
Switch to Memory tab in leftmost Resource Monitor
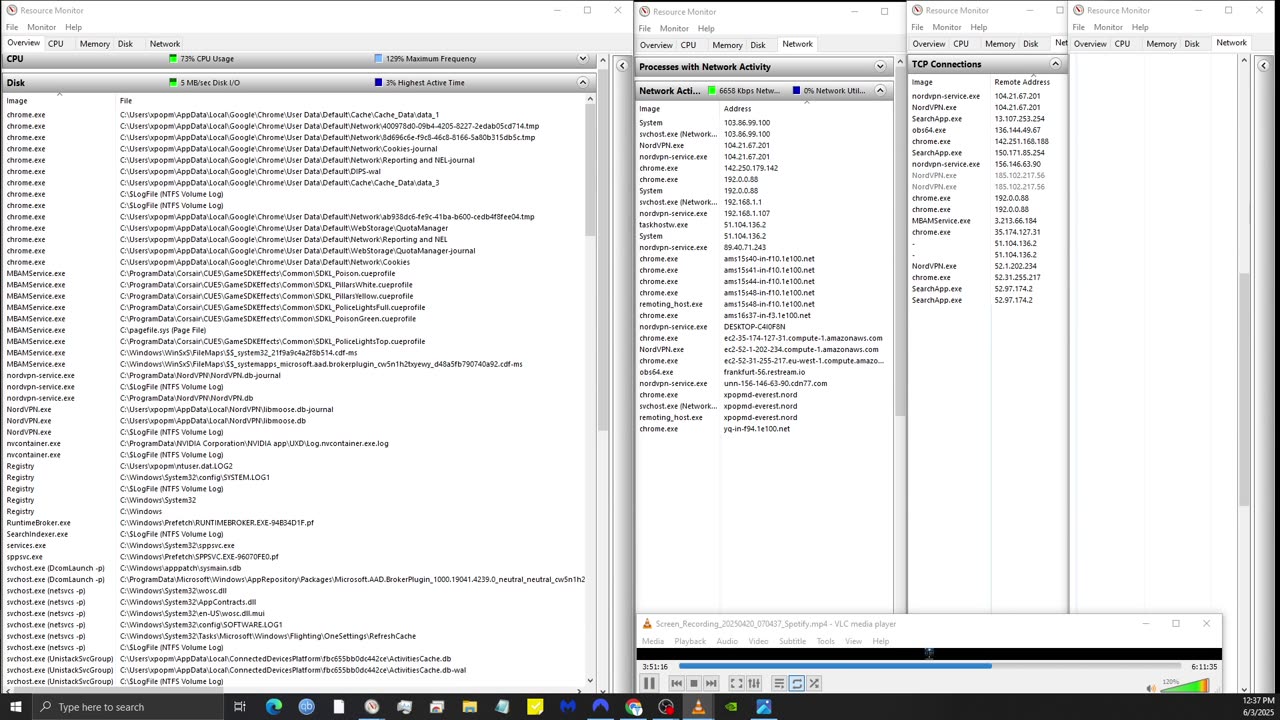click(95, 44)
